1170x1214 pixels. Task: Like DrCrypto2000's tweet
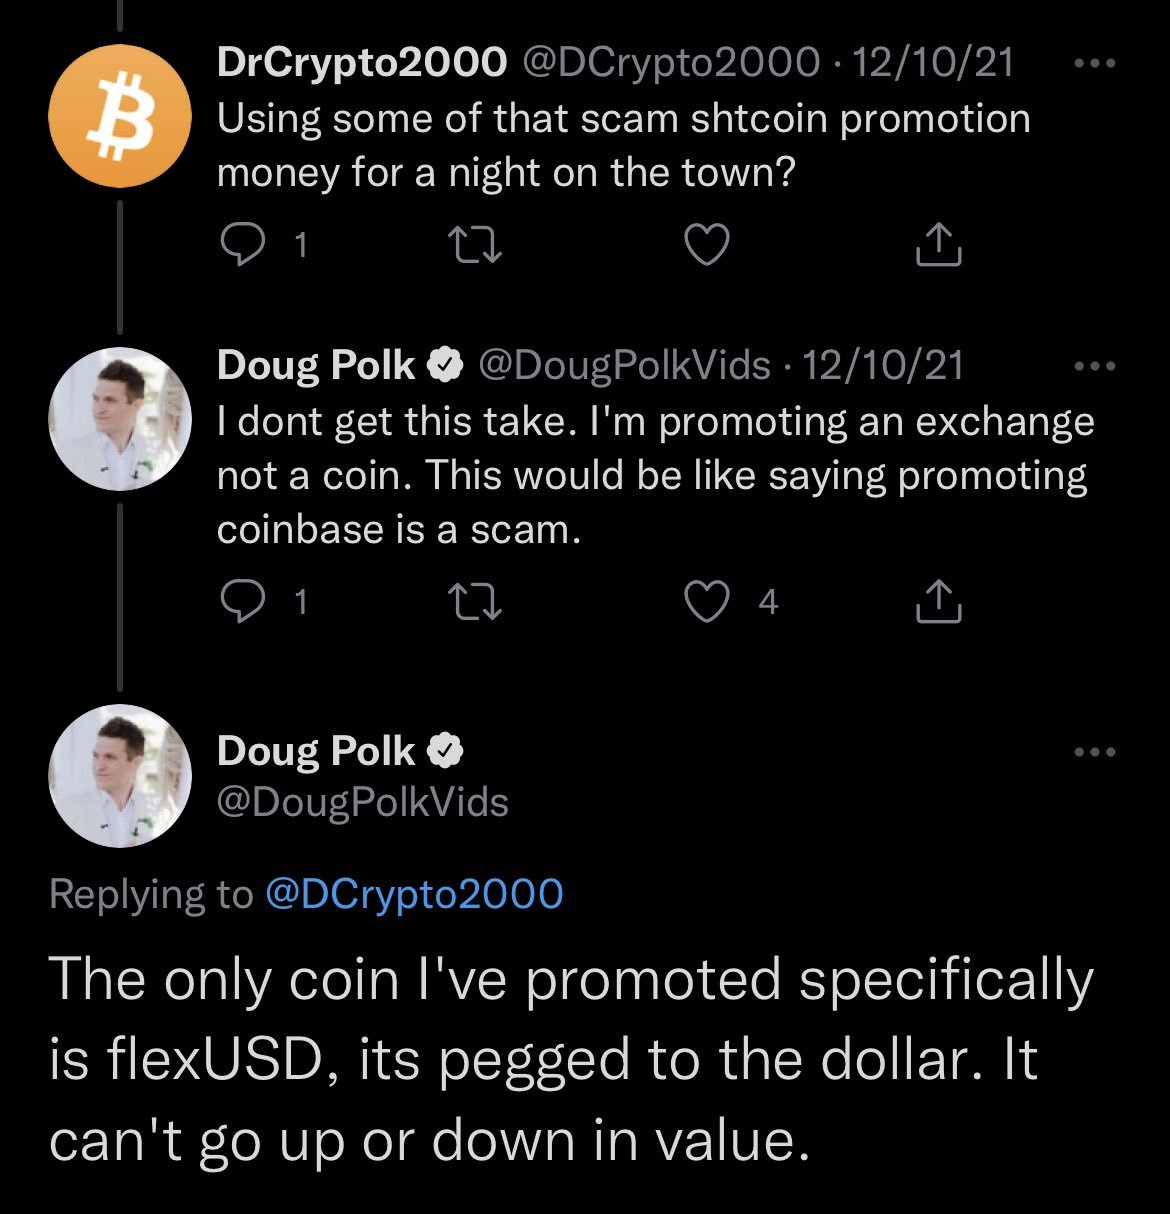(706, 244)
